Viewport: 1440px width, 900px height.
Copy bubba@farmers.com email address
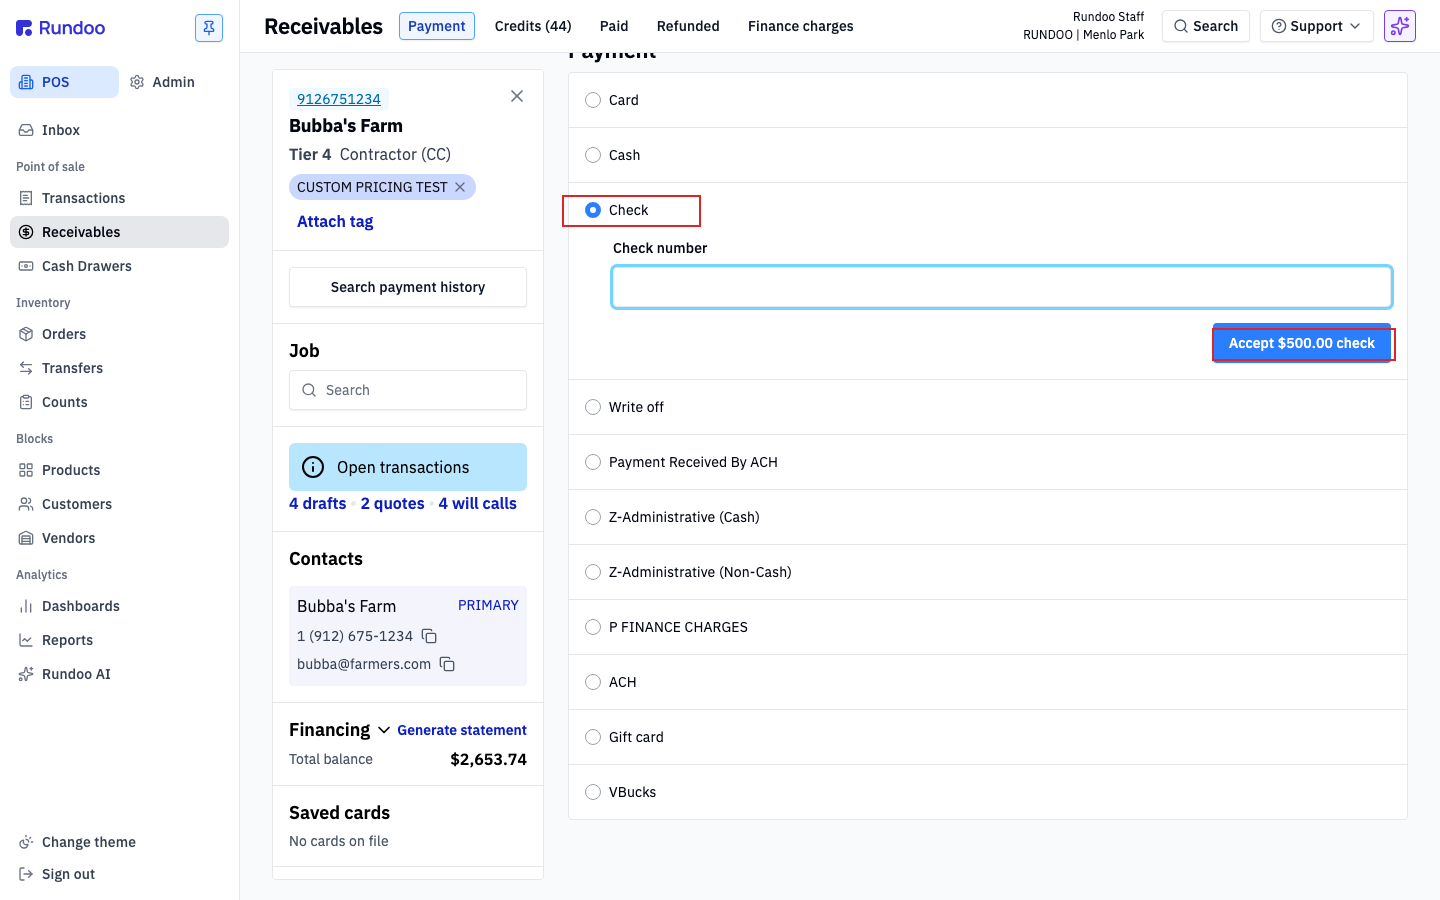pyautogui.click(x=447, y=664)
